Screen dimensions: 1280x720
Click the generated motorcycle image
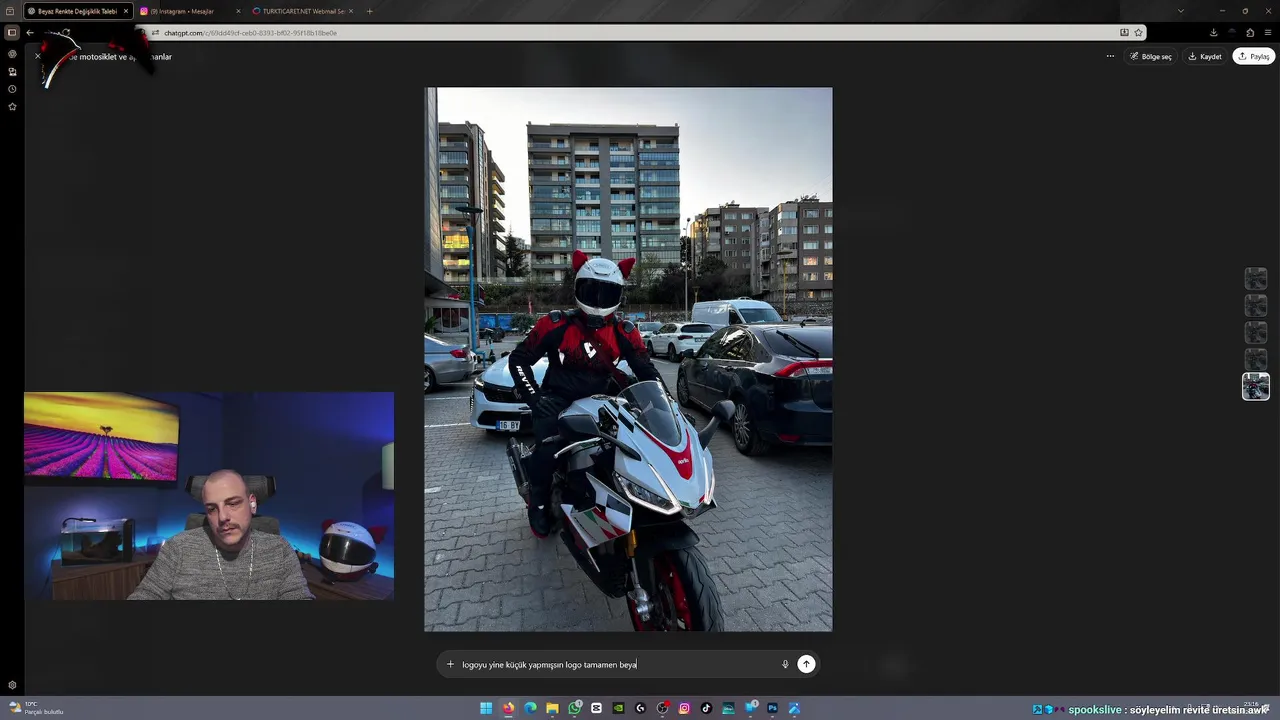point(628,359)
